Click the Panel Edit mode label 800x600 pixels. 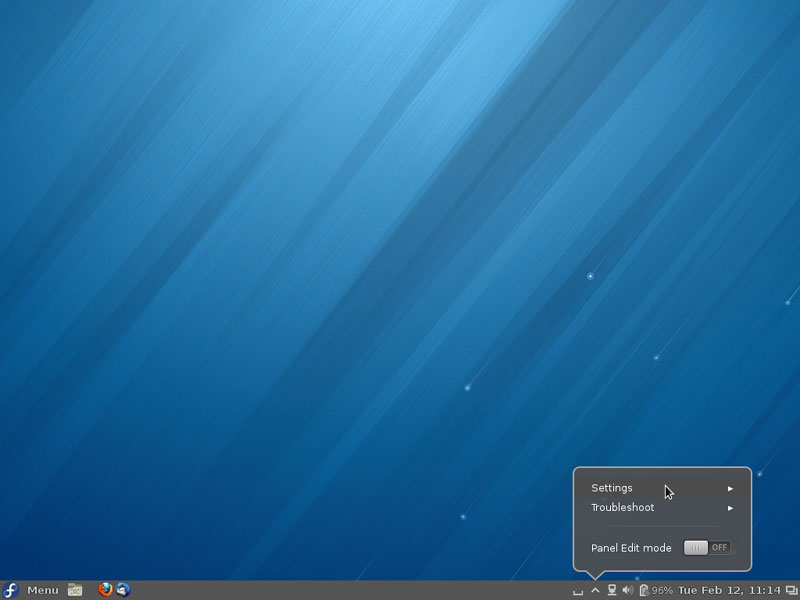[631, 548]
